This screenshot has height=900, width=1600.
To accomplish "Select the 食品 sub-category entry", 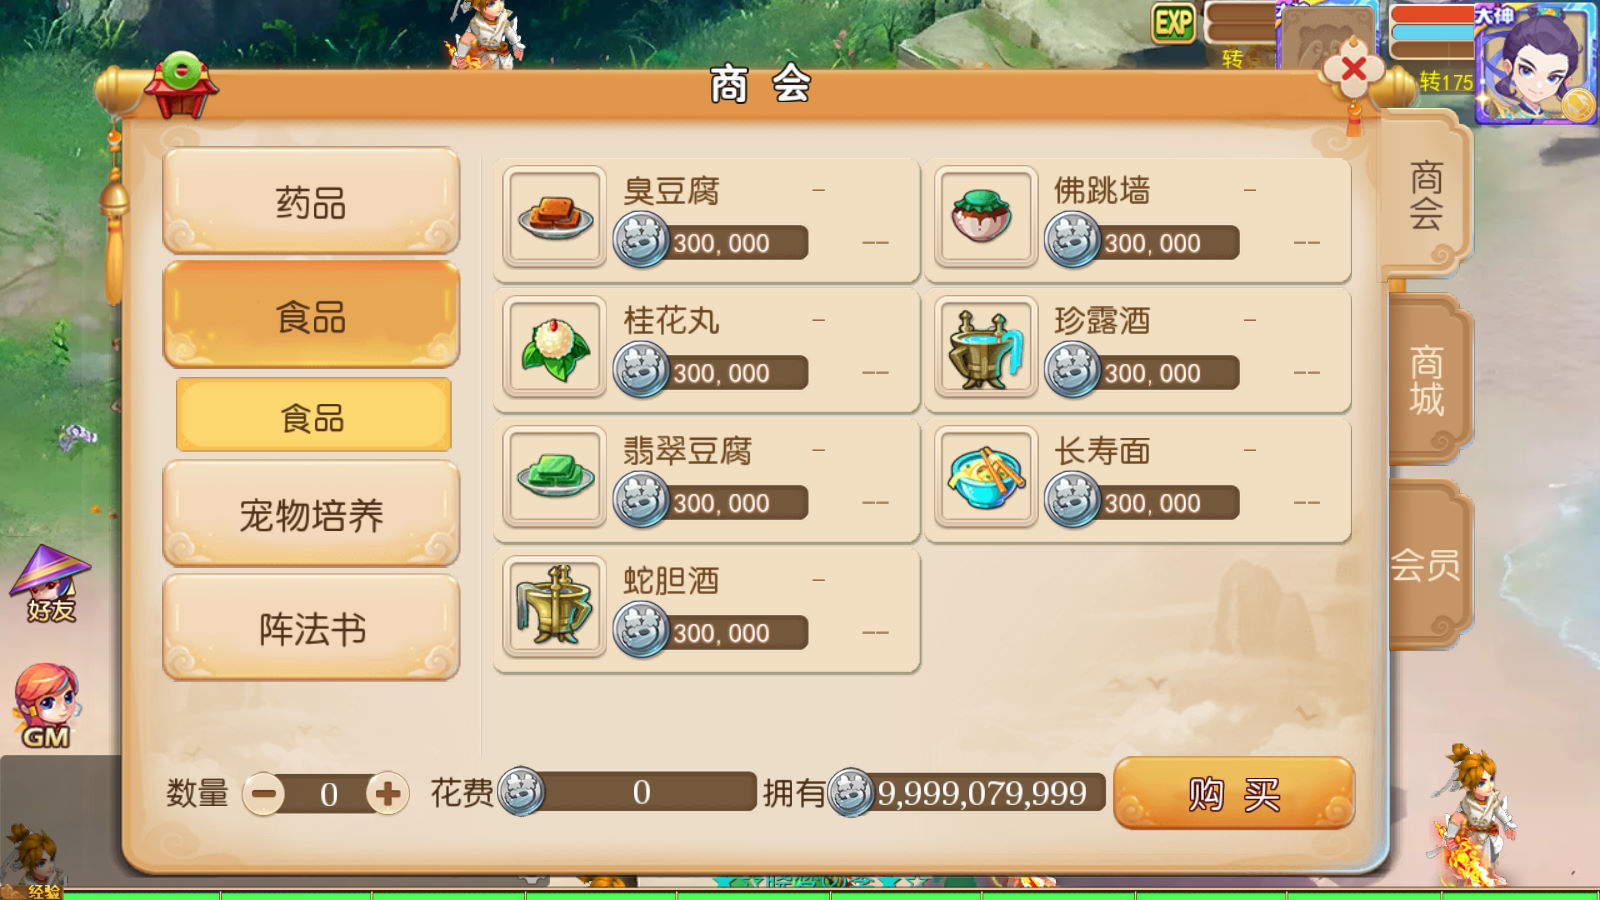I will 313,416.
